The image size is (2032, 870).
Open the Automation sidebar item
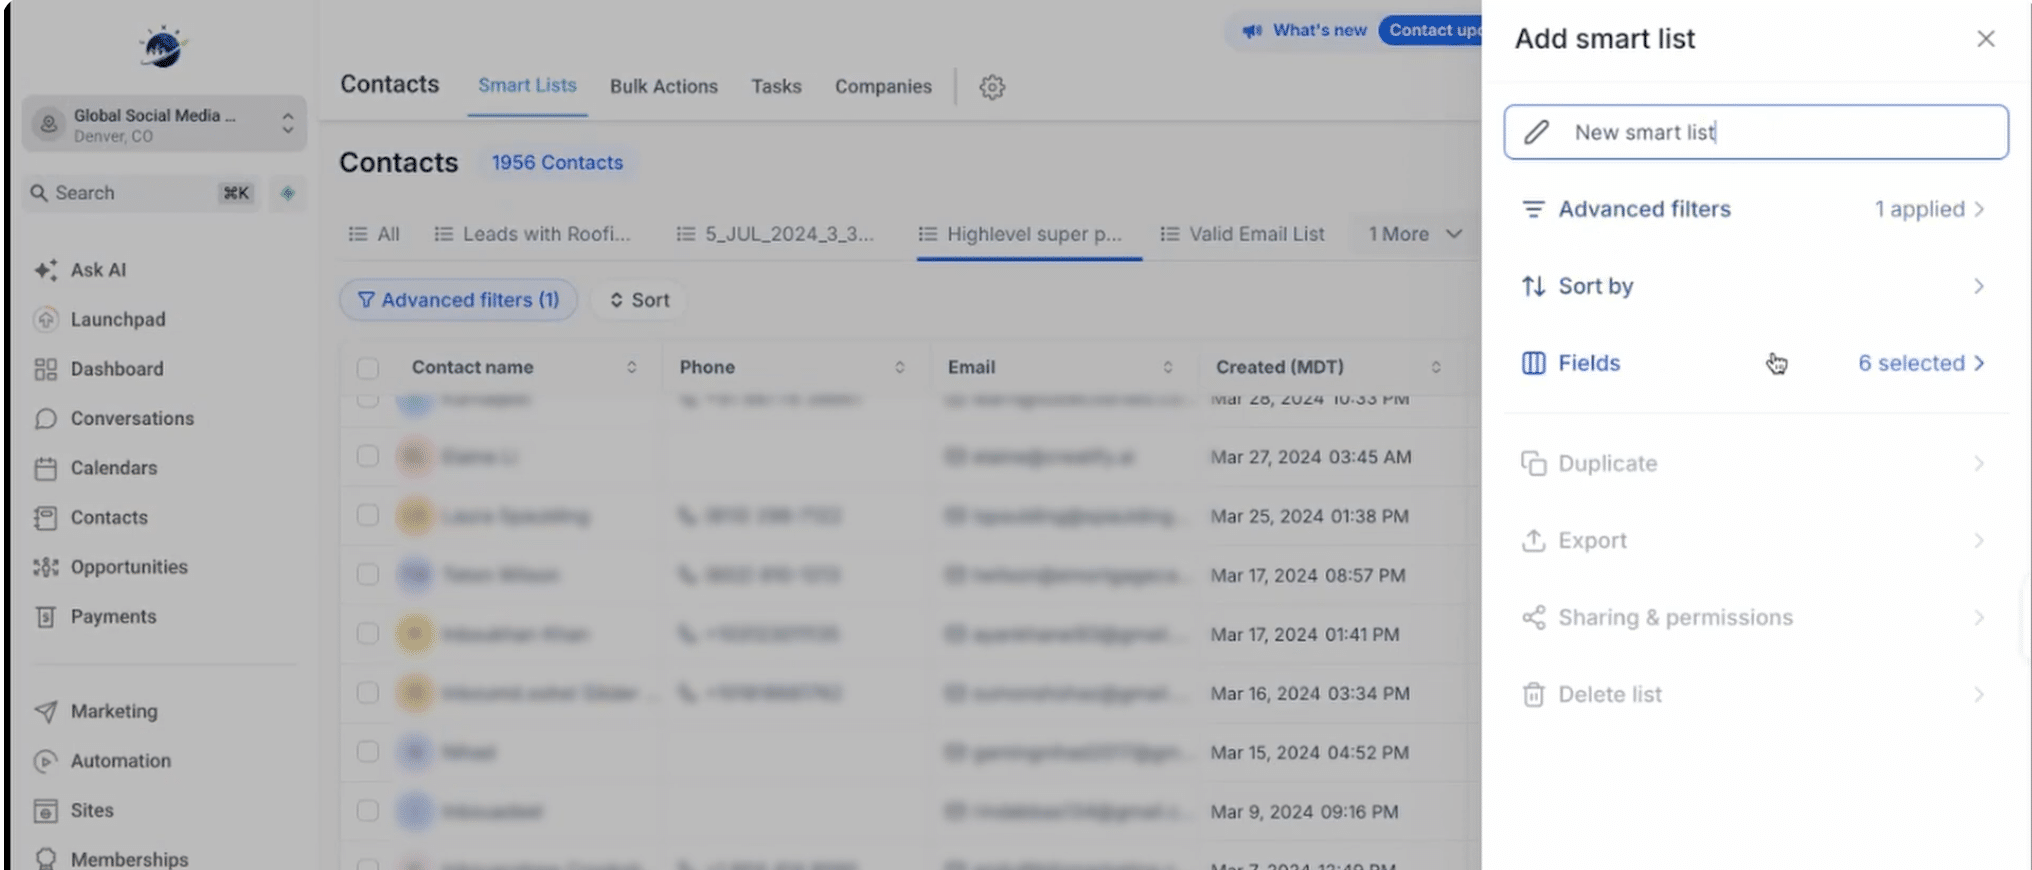pos(120,761)
